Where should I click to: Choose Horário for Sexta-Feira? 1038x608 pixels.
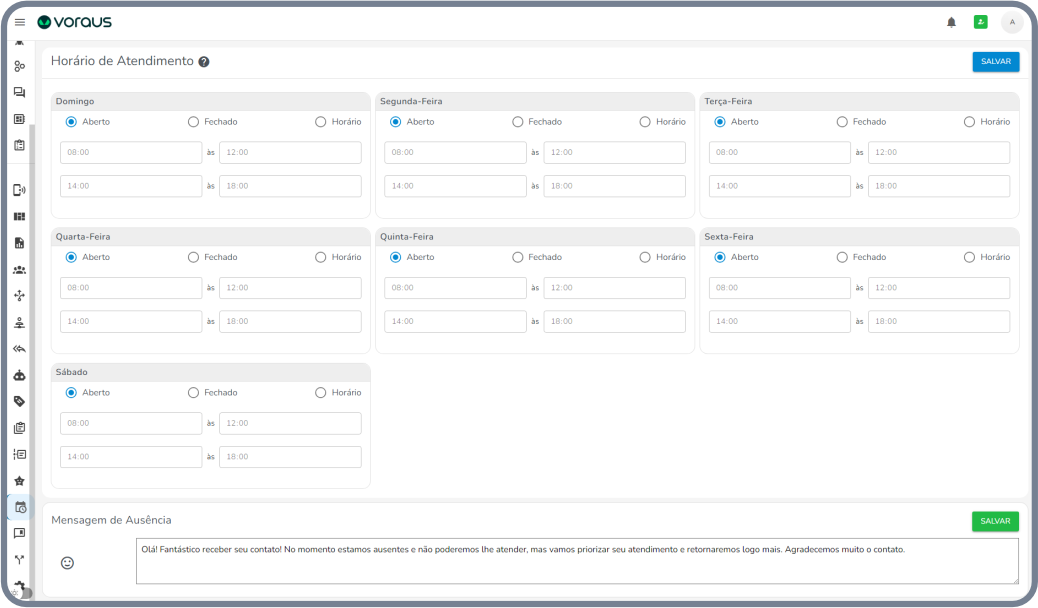(969, 257)
